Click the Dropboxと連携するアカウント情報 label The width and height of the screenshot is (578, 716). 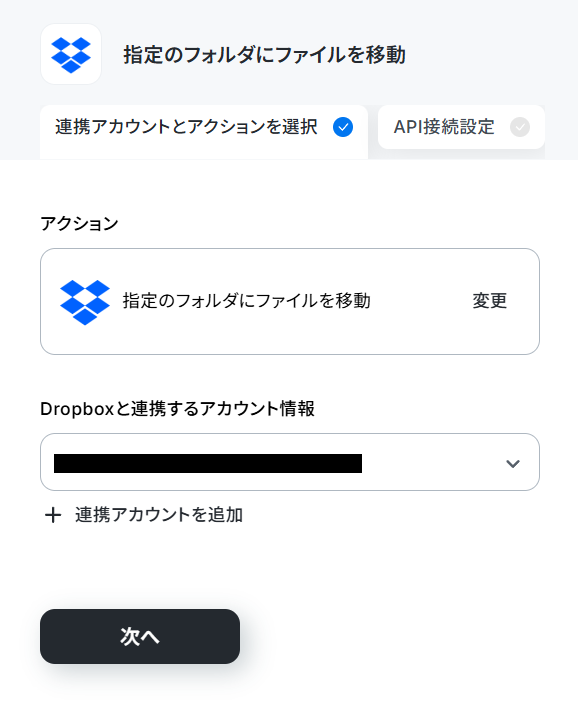(x=177, y=409)
